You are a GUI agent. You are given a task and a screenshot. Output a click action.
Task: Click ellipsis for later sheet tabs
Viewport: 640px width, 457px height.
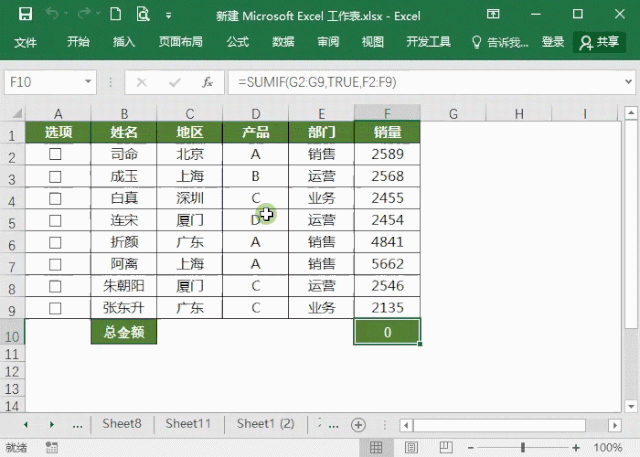click(x=334, y=426)
